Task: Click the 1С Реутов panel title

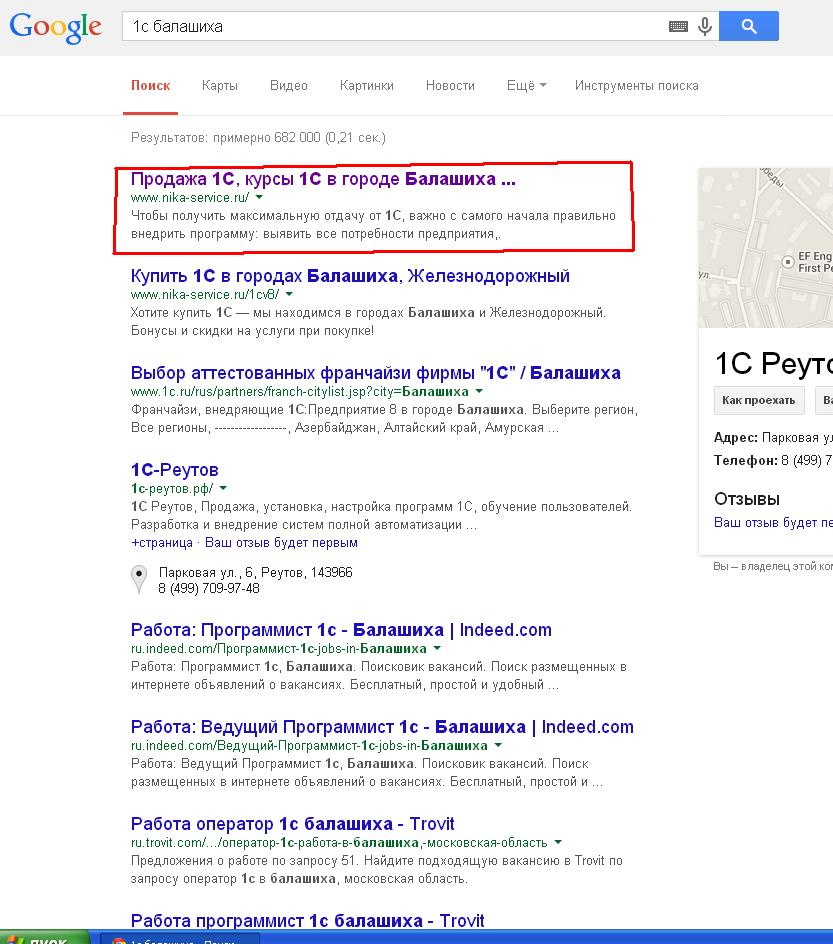Action: click(773, 364)
